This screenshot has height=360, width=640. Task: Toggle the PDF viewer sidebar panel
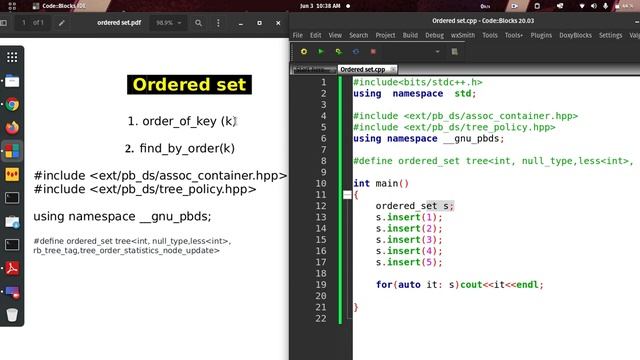3,23
